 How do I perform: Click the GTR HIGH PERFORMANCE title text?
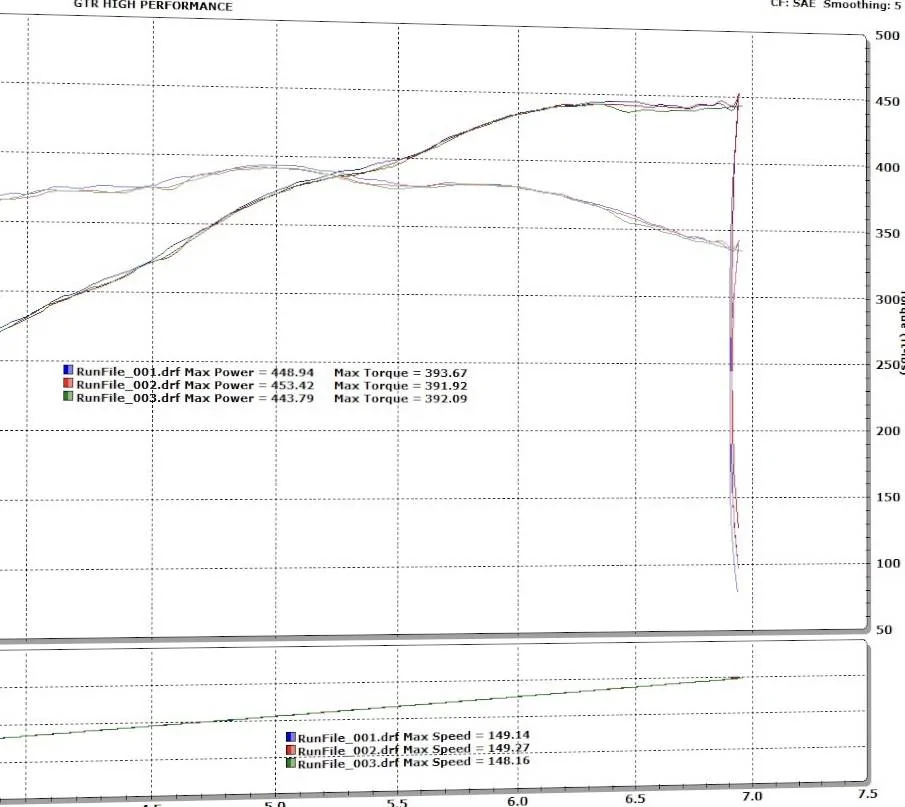pyautogui.click(x=153, y=6)
